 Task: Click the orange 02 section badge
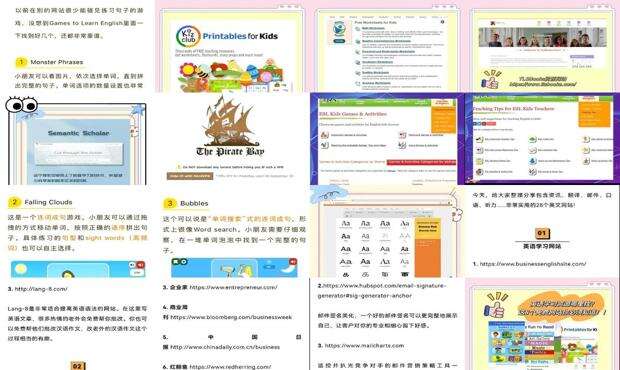pyautogui.click(x=78, y=366)
